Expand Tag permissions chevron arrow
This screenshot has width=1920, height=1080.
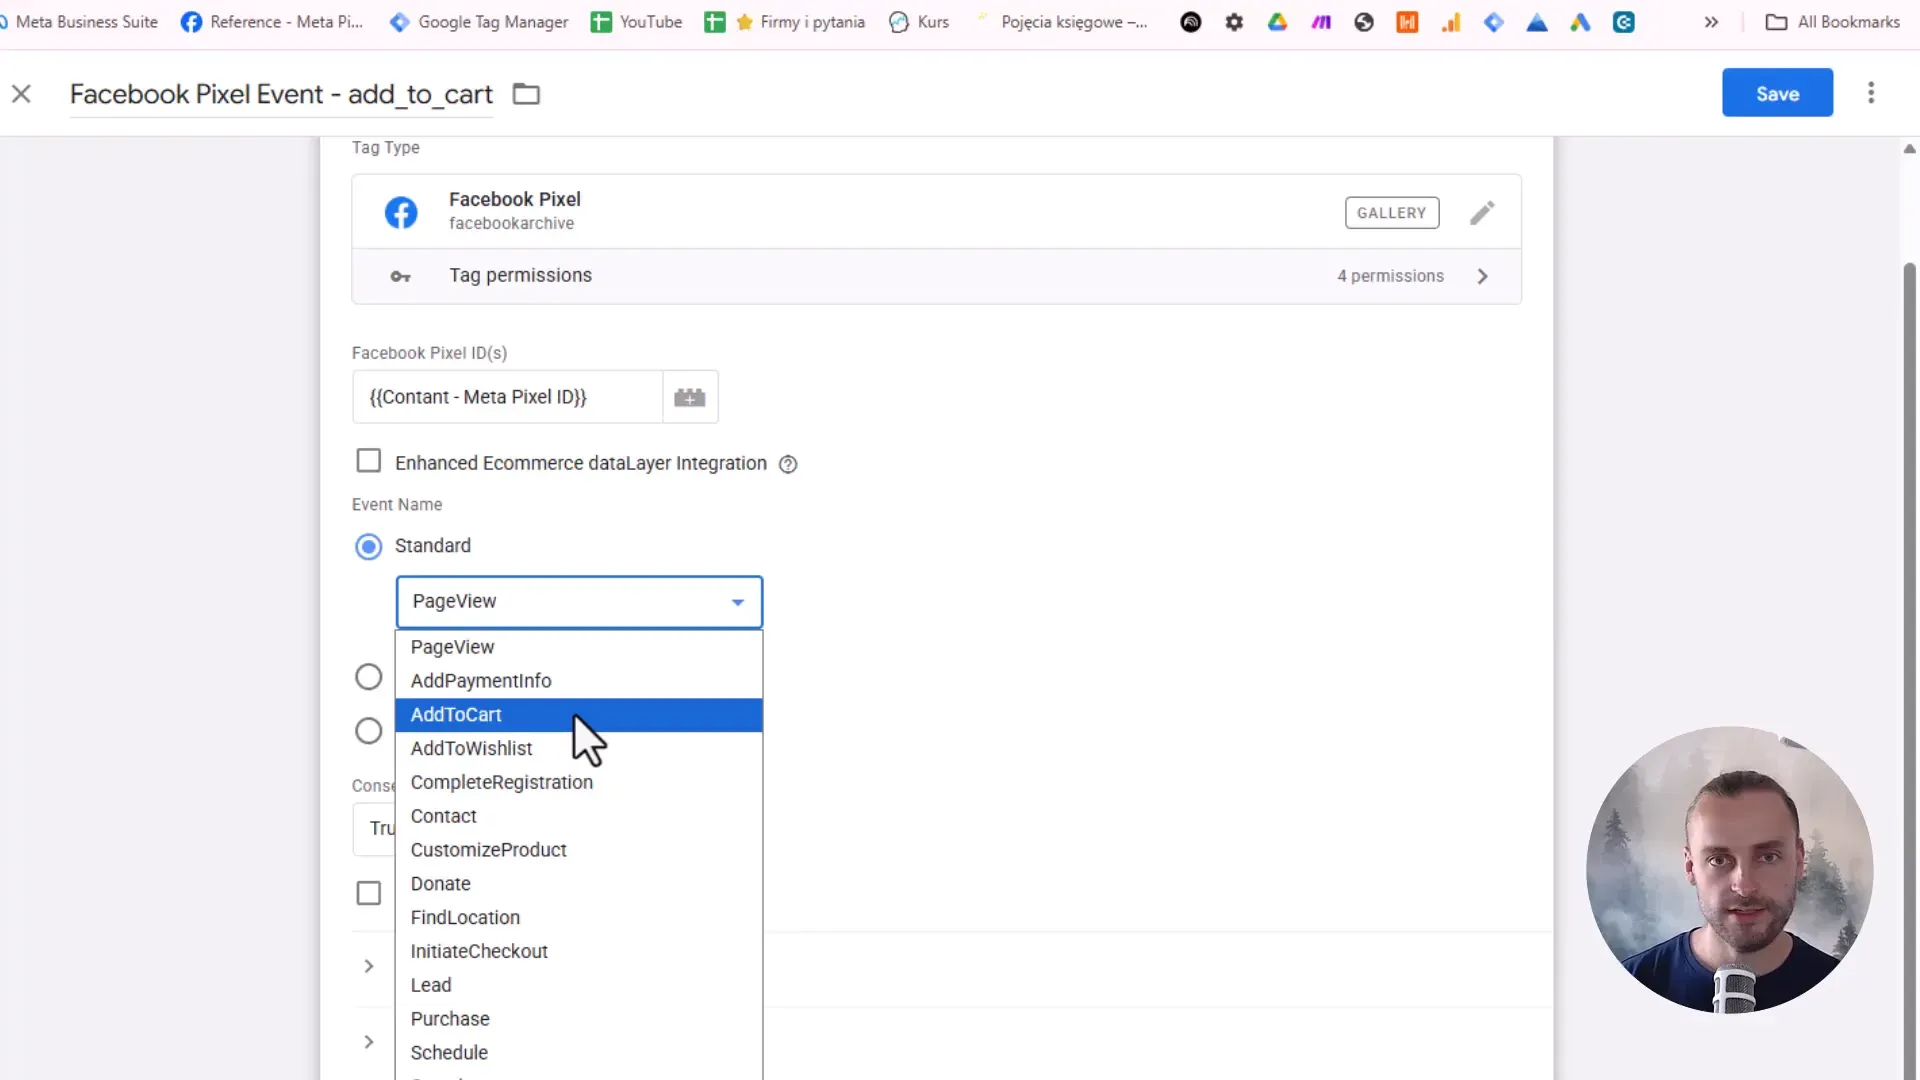1483,276
